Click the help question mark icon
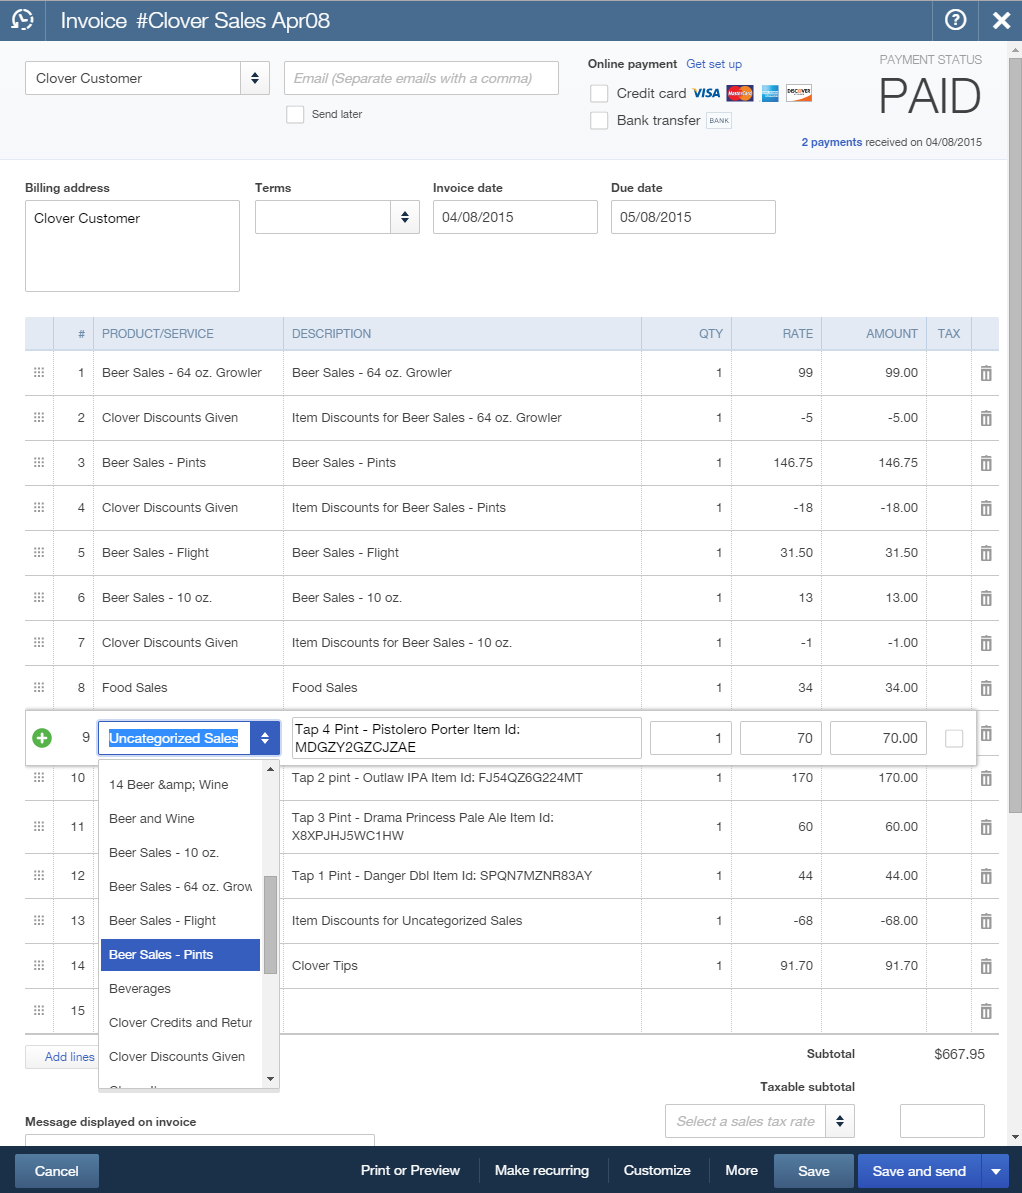1022x1193 pixels. tap(954, 20)
